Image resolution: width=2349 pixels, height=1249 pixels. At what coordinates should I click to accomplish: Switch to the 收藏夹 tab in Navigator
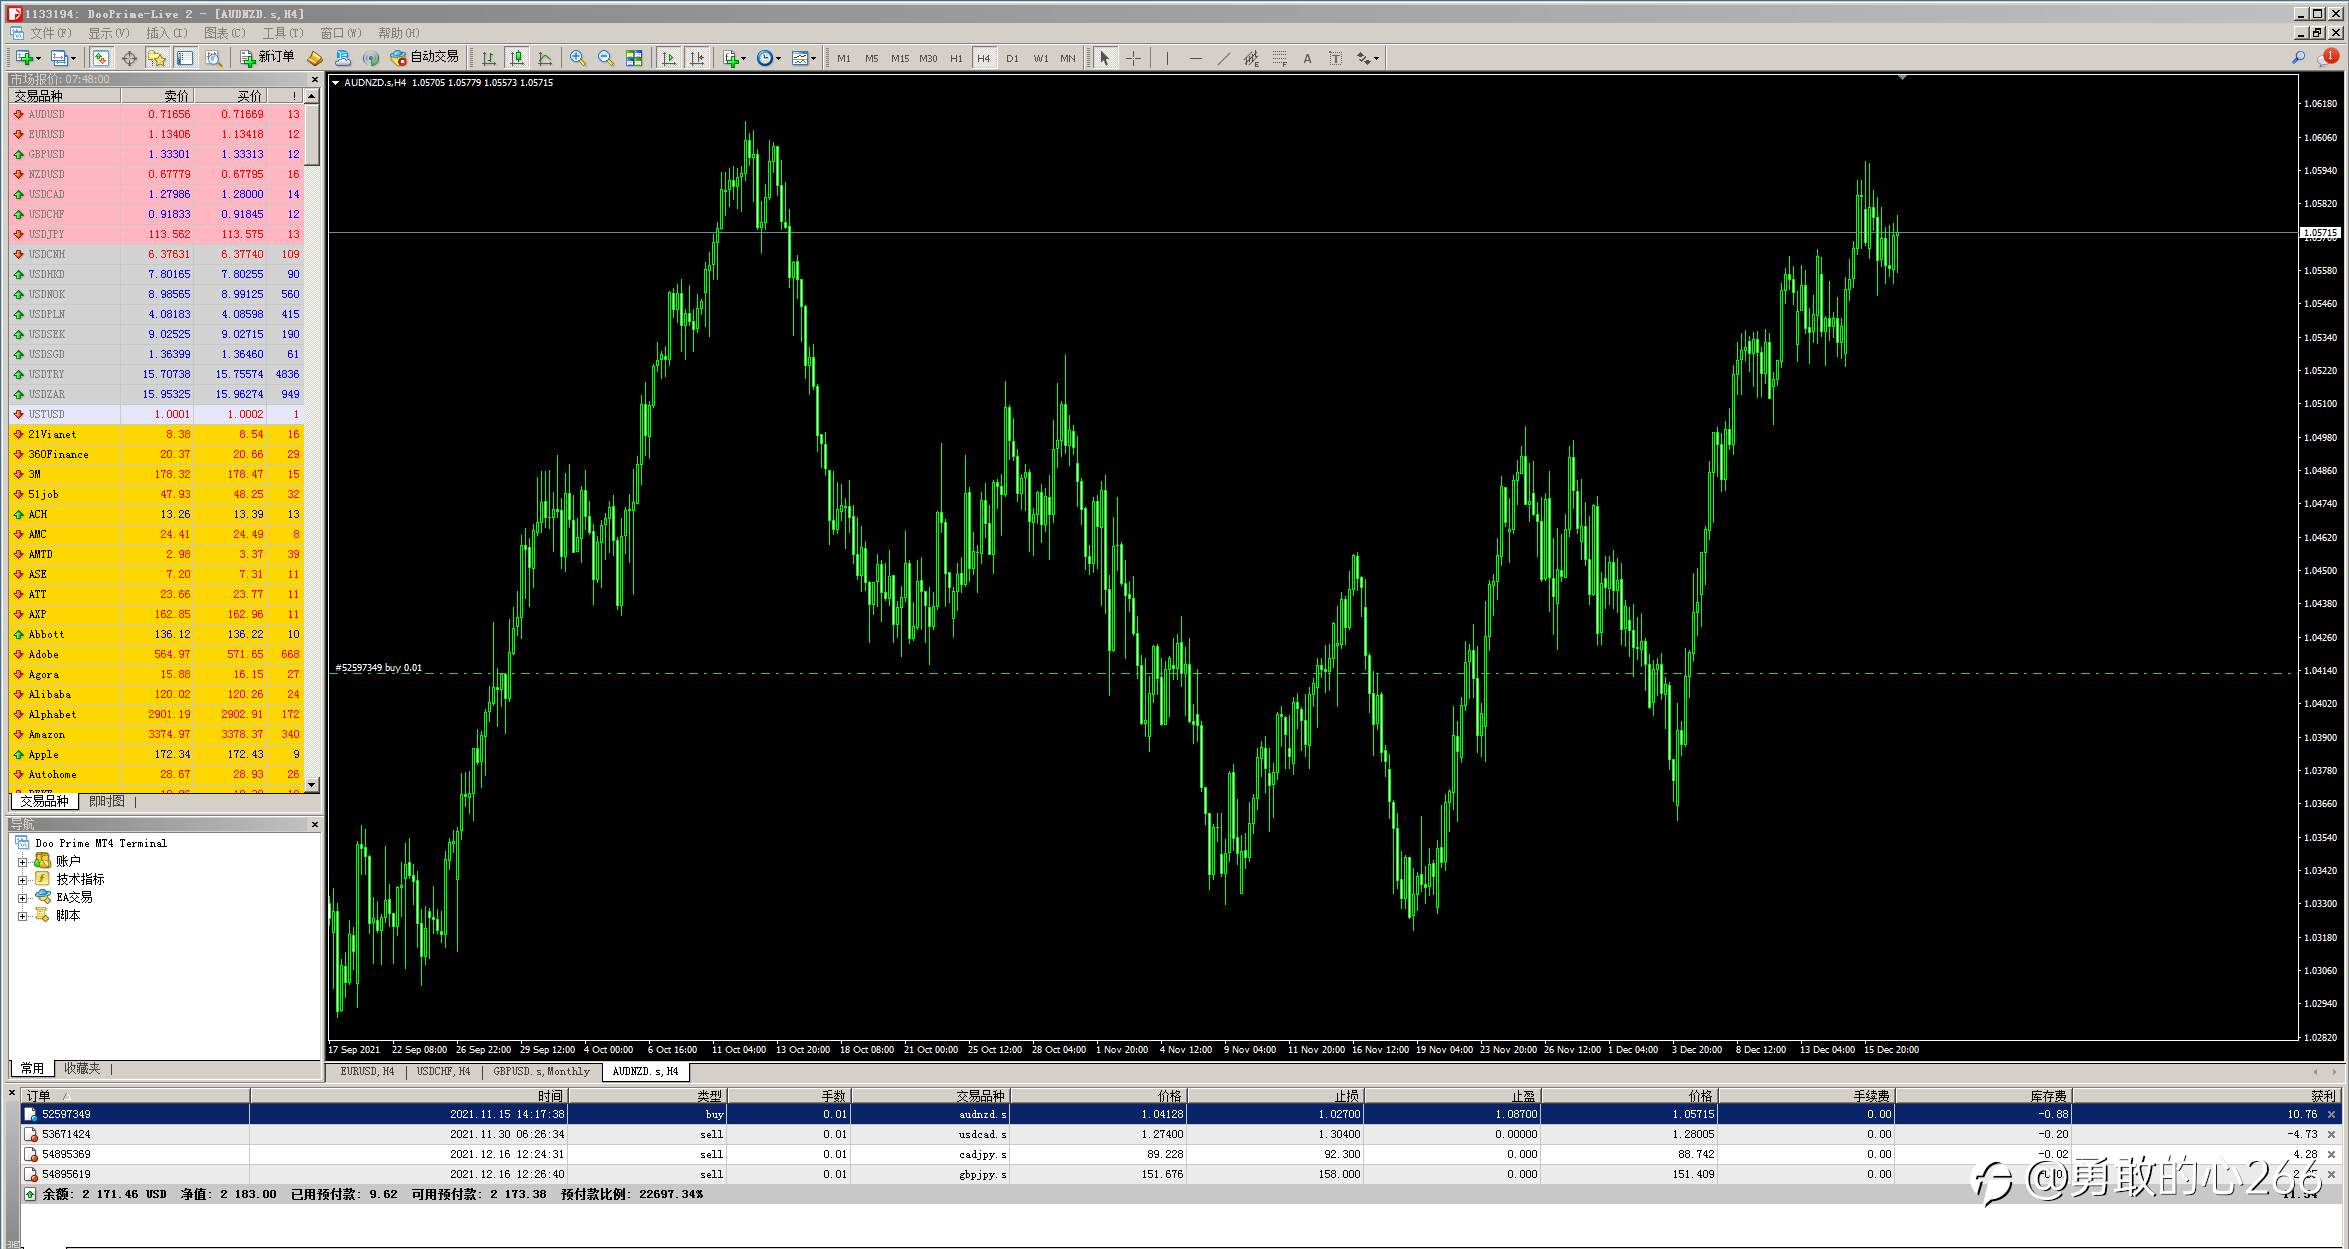pos(82,1069)
